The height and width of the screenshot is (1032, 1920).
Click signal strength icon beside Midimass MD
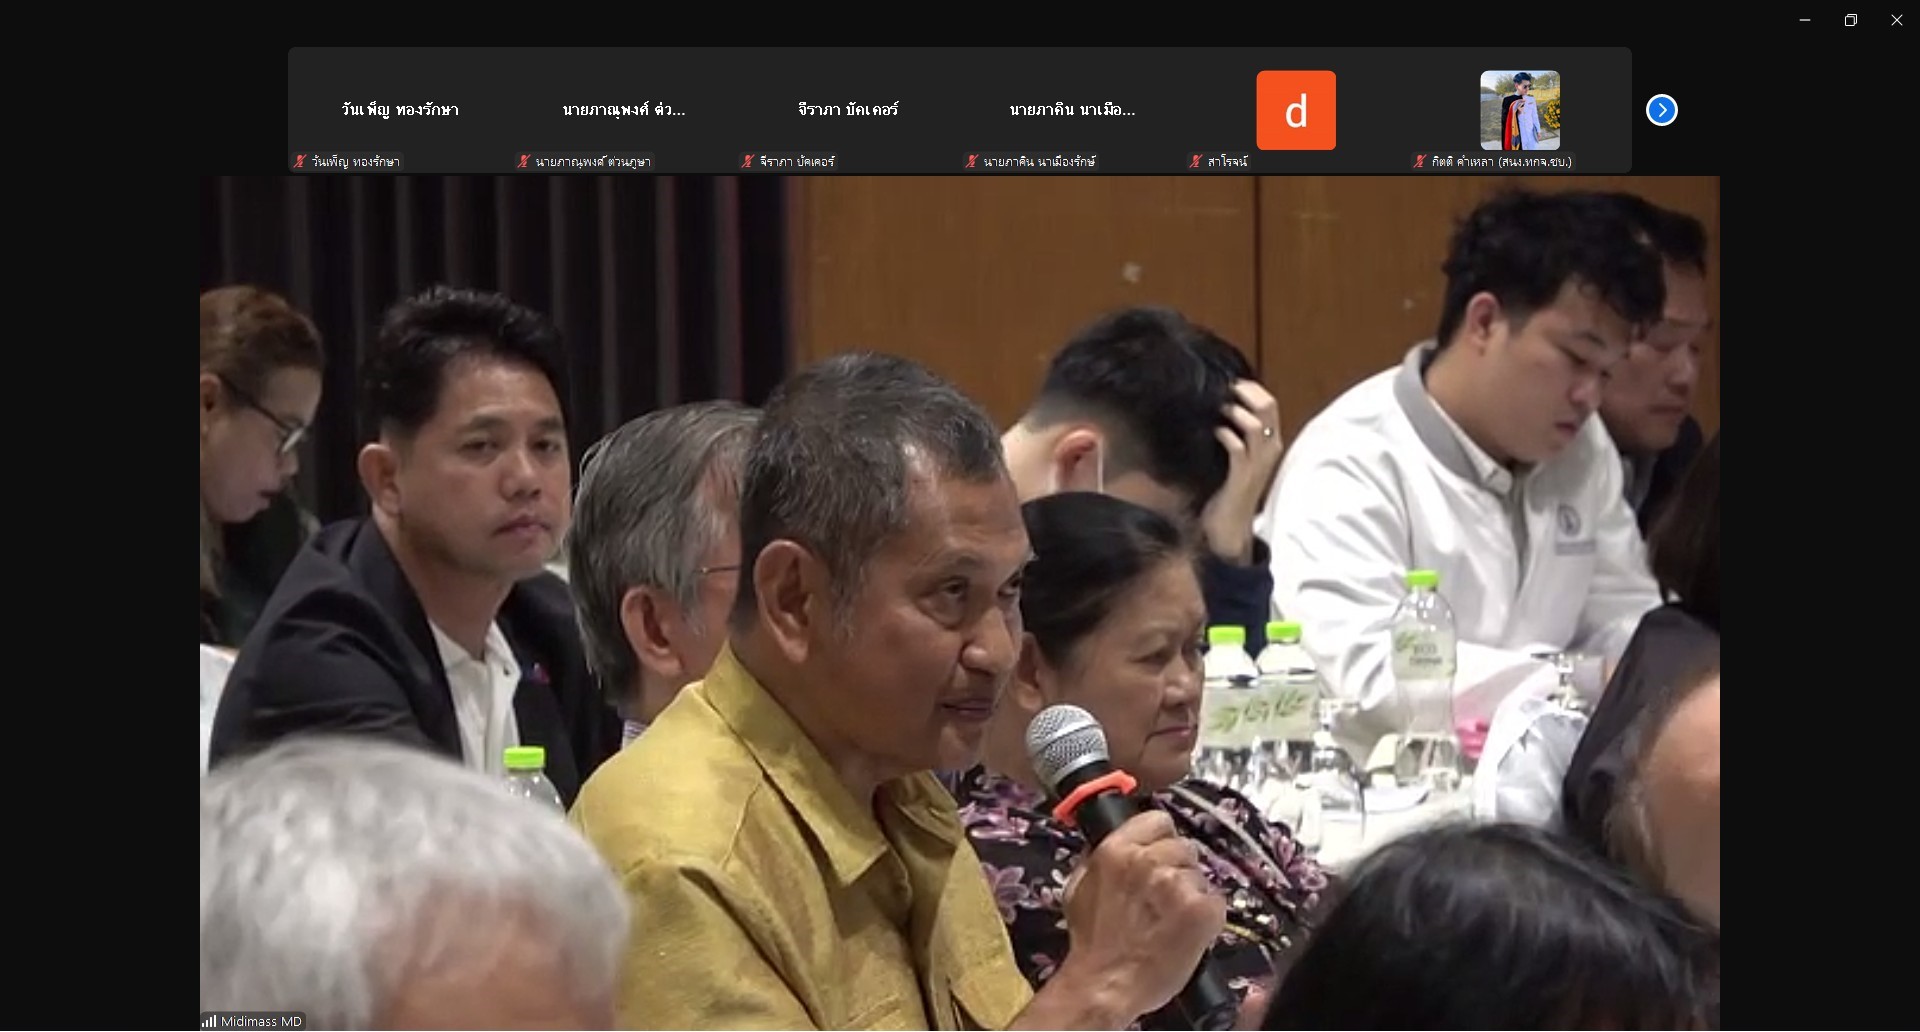[209, 1022]
